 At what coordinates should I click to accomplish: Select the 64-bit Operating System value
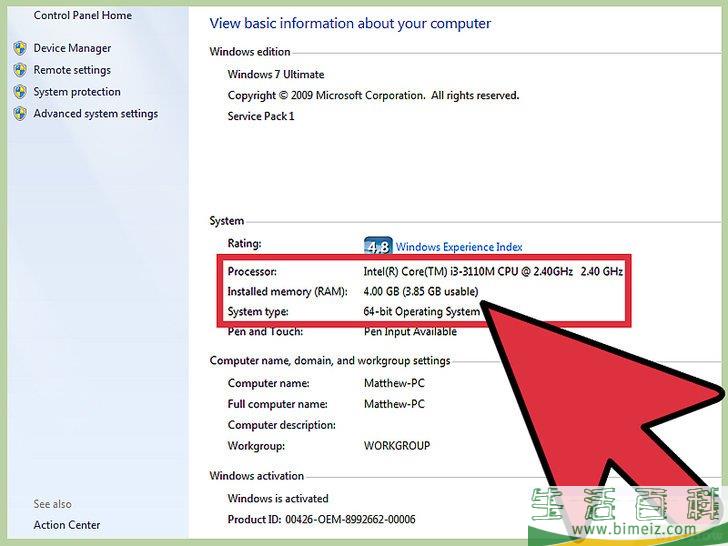point(422,312)
